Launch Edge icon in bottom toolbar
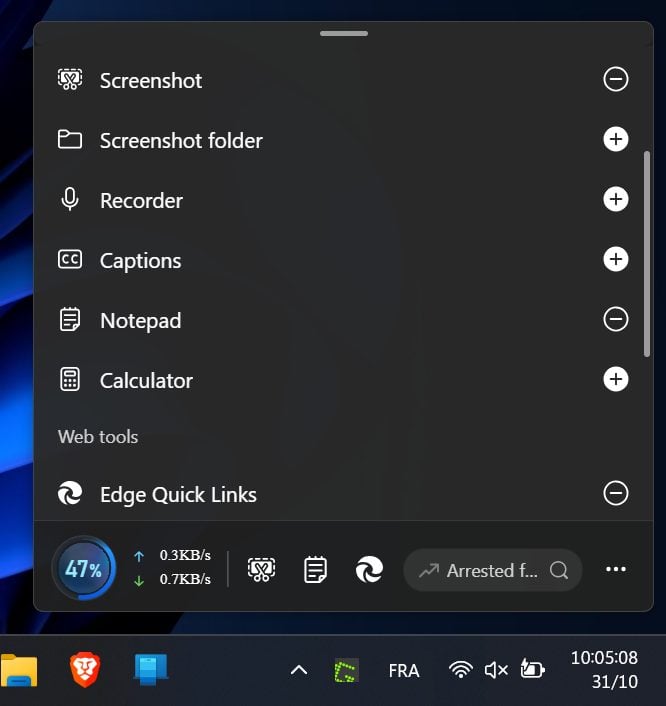This screenshot has height=706, width=666. tap(369, 570)
